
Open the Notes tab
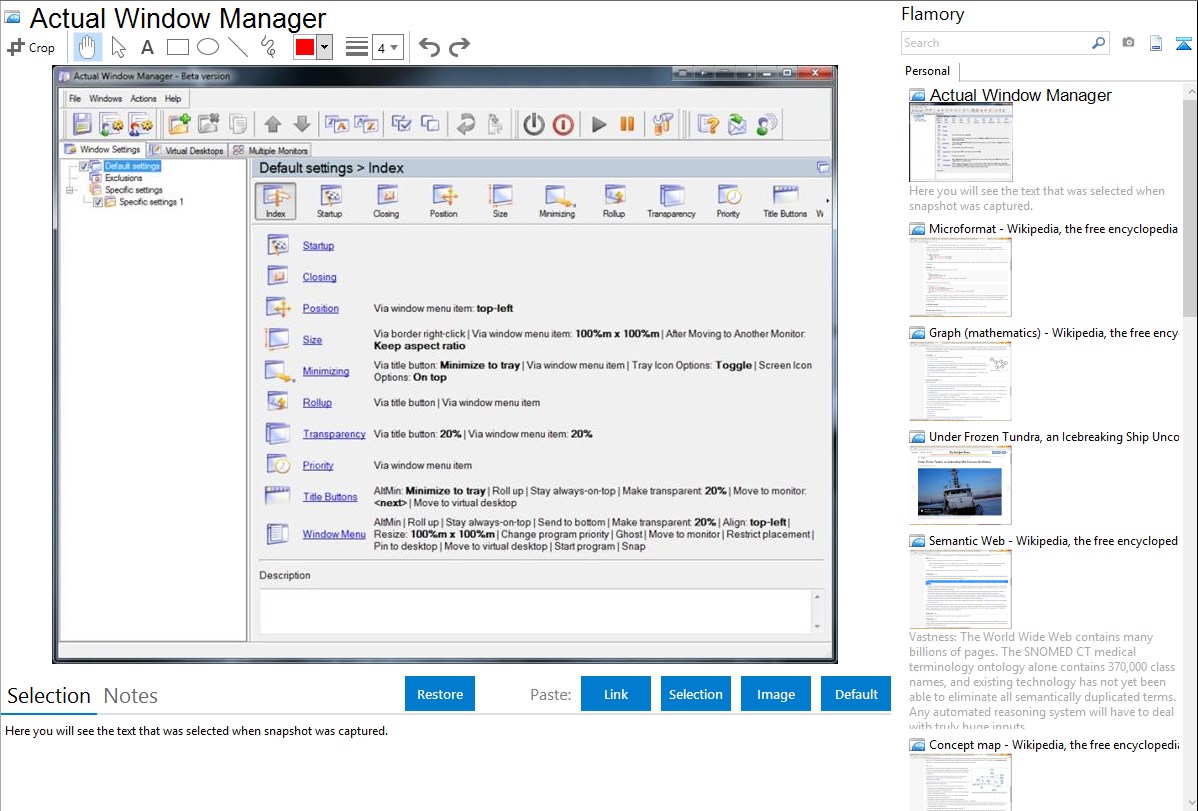point(131,696)
